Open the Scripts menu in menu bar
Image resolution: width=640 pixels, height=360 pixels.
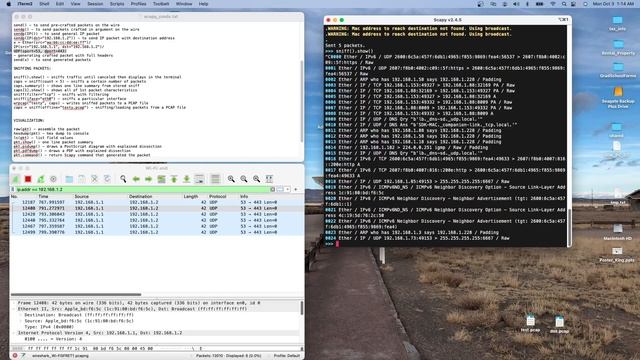pos(117,4)
